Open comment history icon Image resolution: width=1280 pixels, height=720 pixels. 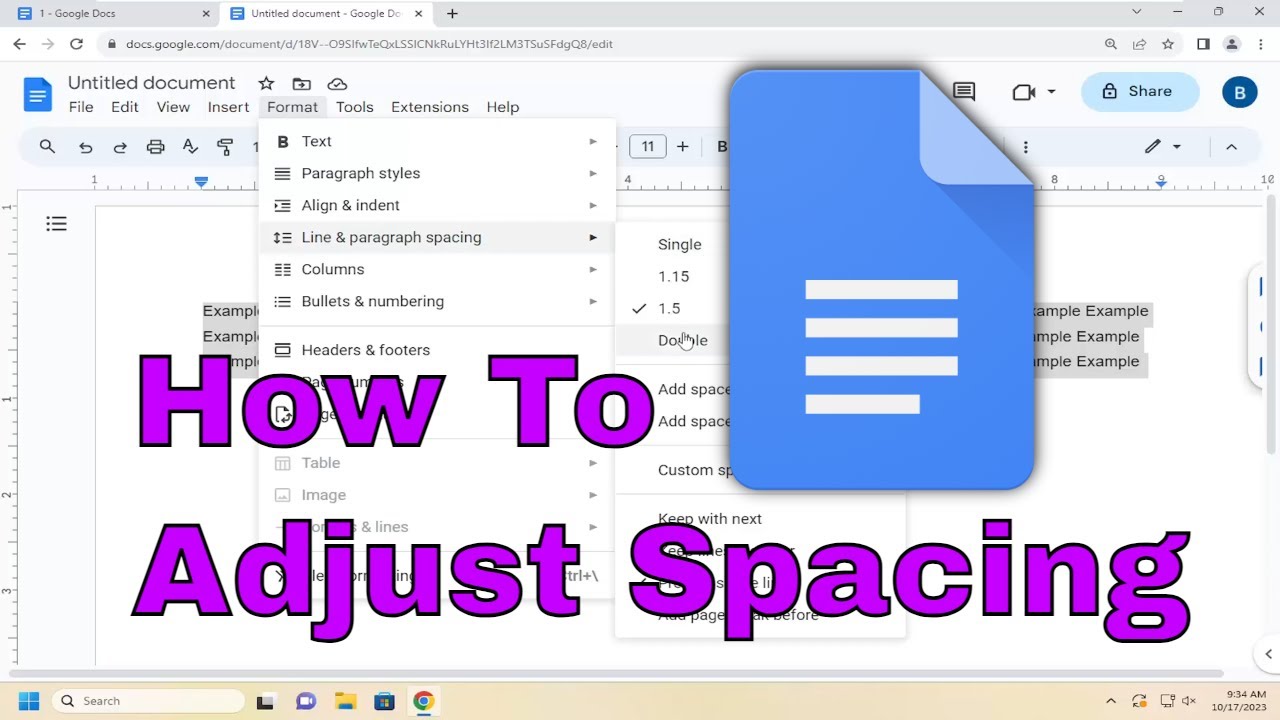tap(964, 92)
